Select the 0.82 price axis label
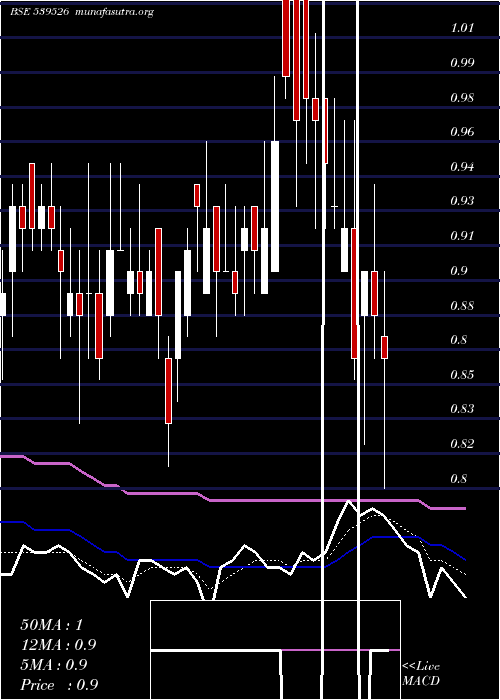Viewport: 500px width, 700px height. pyautogui.click(x=462, y=444)
